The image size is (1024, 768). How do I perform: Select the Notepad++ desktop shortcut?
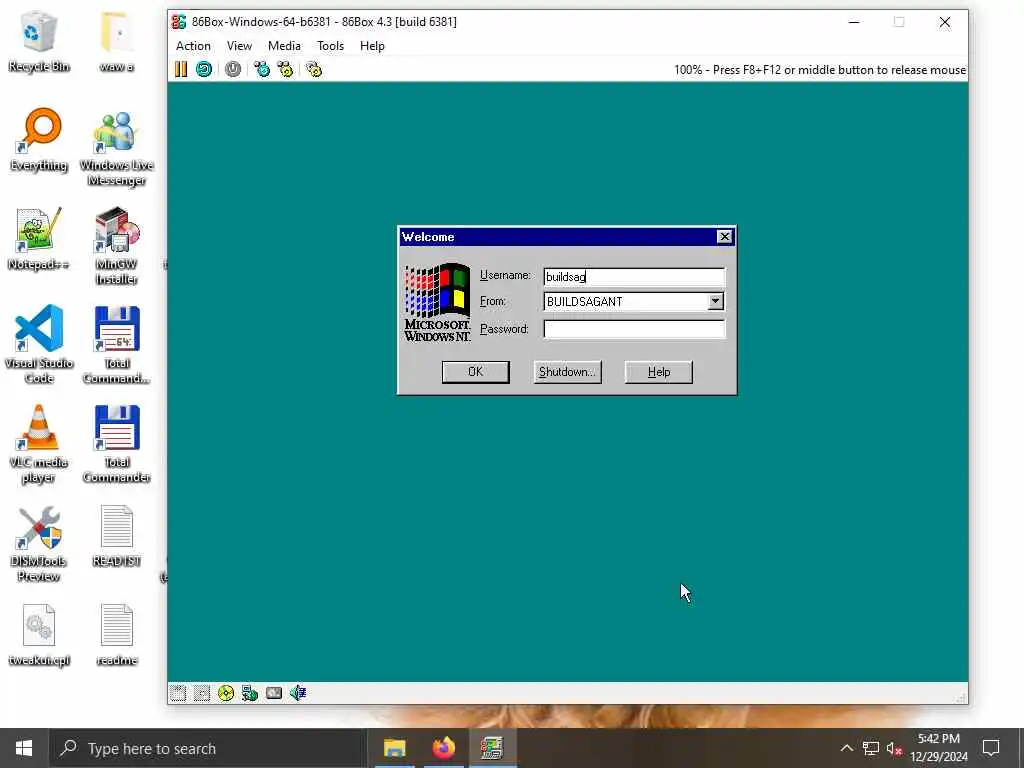coord(39,238)
